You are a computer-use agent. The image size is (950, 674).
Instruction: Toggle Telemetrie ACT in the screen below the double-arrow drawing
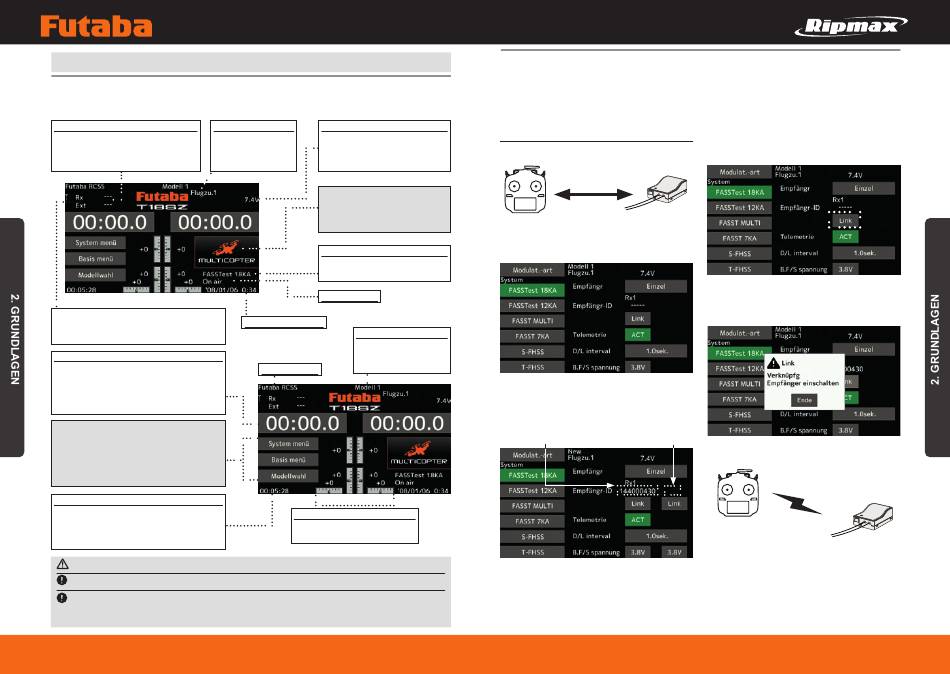(x=637, y=335)
